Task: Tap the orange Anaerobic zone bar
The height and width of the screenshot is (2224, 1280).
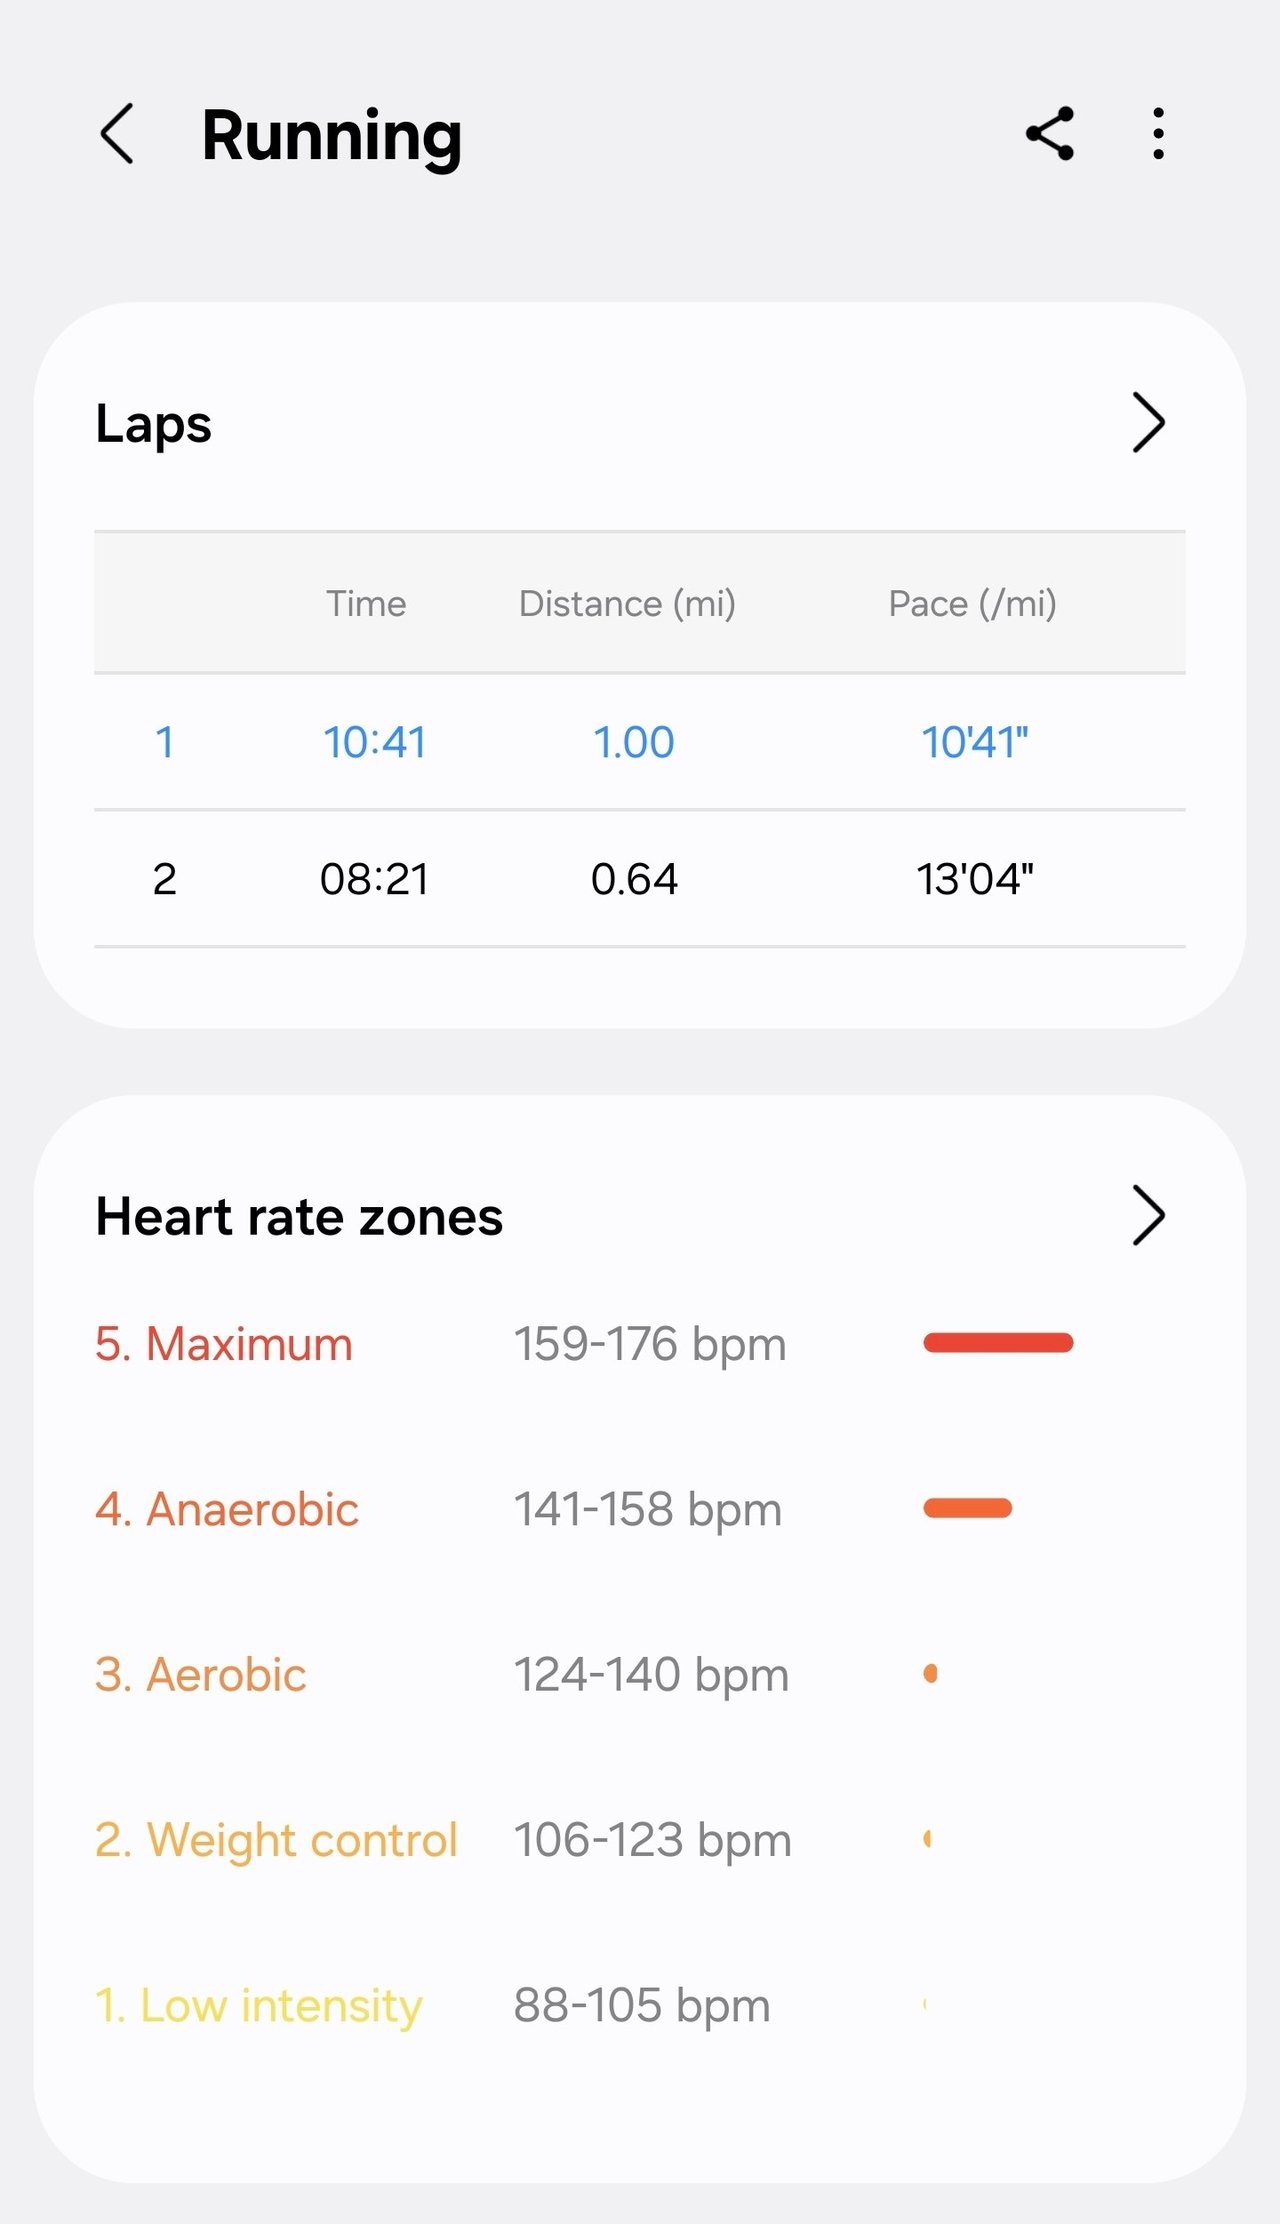Action: pyautogui.click(x=967, y=1508)
